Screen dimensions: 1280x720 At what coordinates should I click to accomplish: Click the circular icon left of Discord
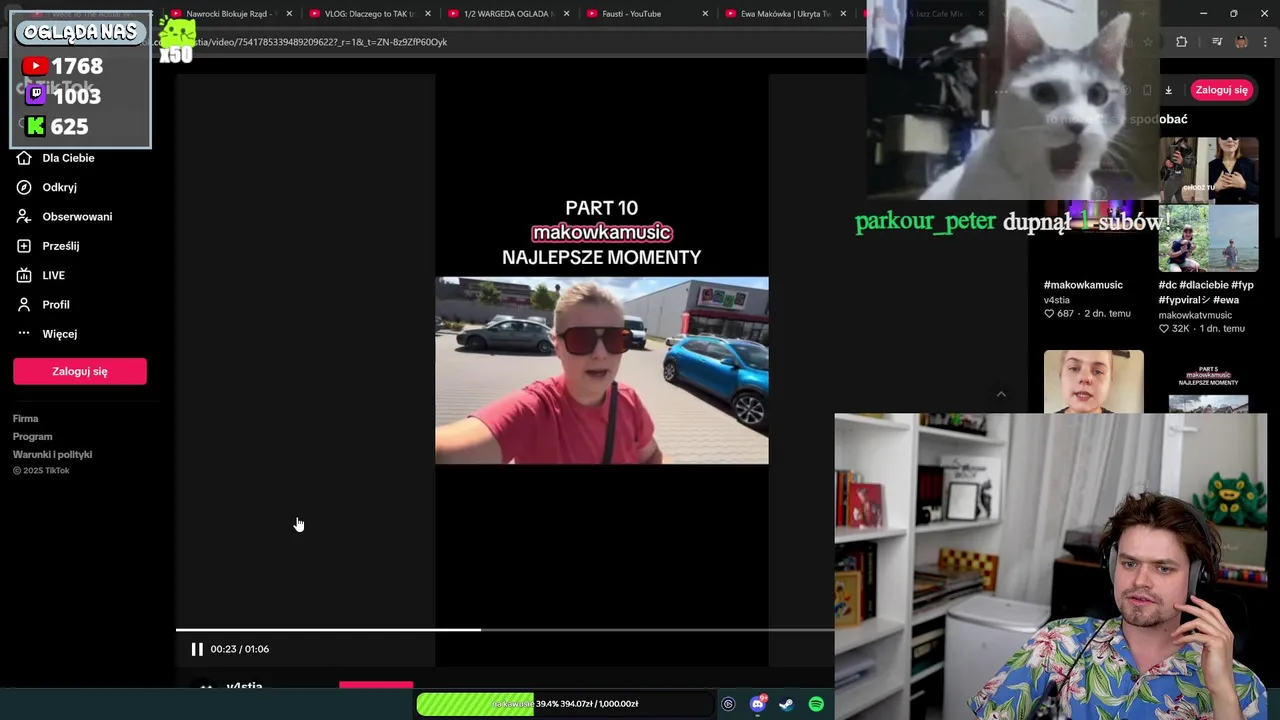(x=728, y=704)
